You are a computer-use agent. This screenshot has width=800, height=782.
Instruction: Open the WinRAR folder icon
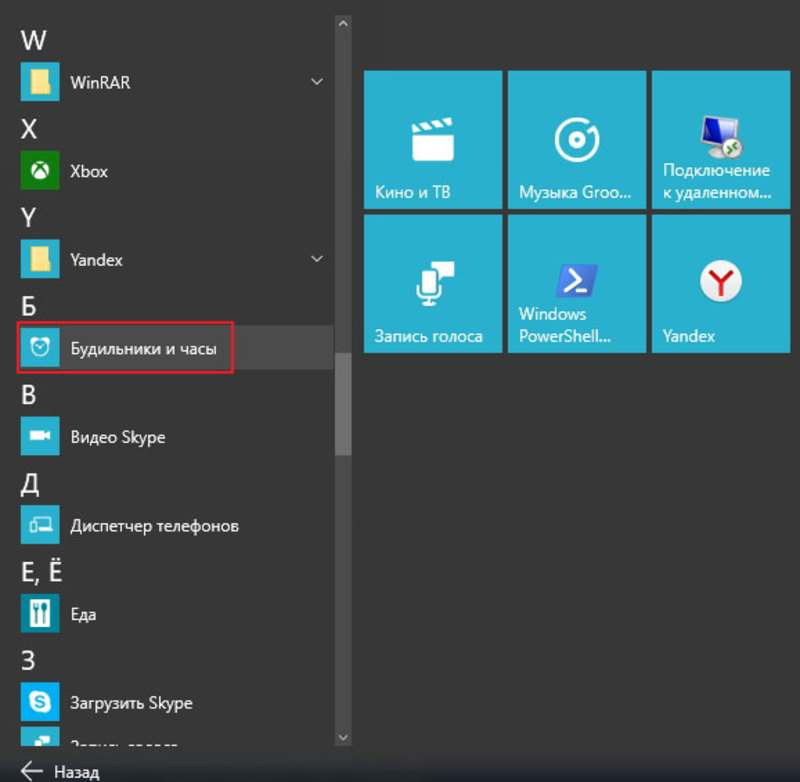click(x=40, y=82)
